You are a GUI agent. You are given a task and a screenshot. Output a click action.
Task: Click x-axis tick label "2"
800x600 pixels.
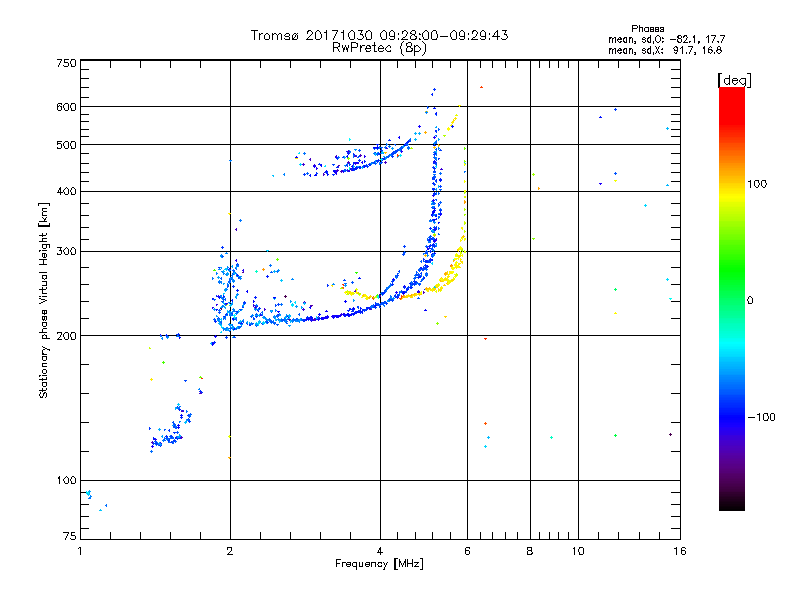pyautogui.click(x=230, y=551)
